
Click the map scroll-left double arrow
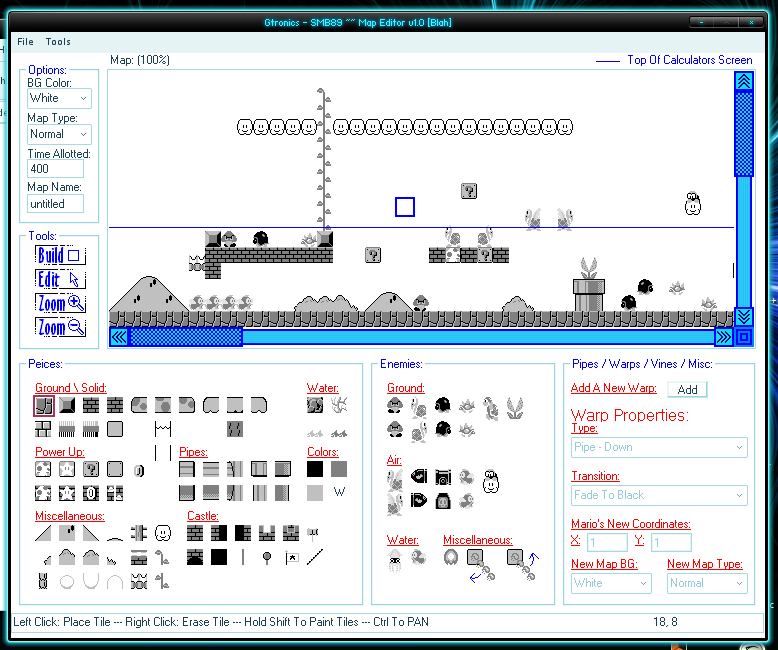[x=119, y=337]
